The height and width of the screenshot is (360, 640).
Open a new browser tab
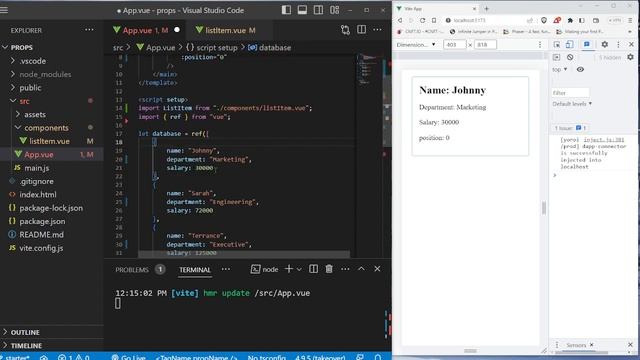tap(487, 9)
